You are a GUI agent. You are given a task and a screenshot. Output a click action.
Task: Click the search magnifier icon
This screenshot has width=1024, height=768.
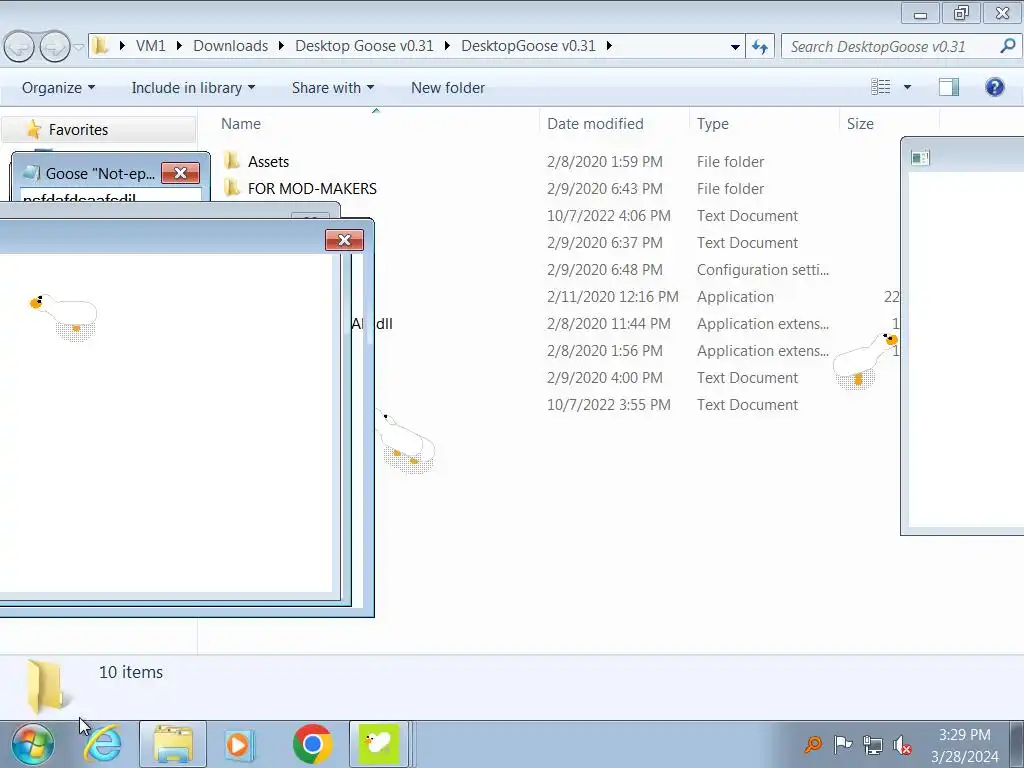point(1008,46)
